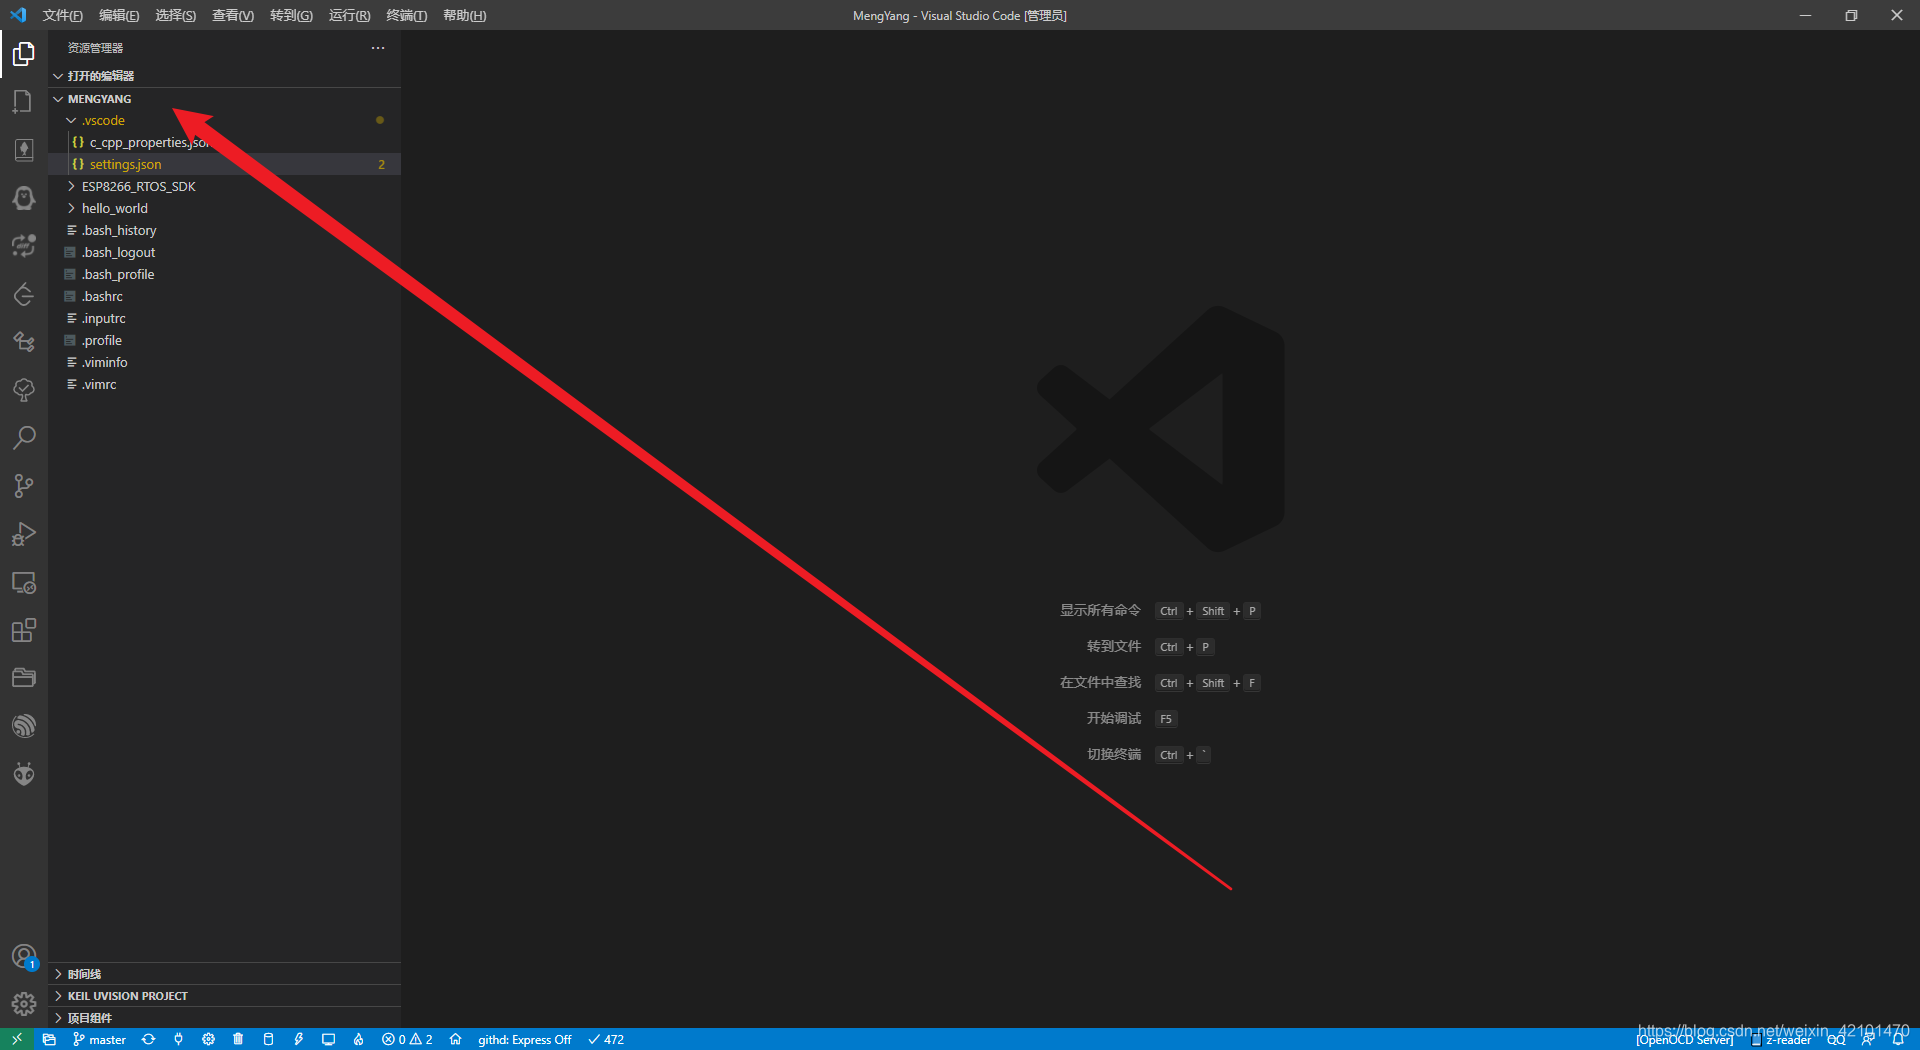Open the Remote Explorer monitor icon

[24, 582]
